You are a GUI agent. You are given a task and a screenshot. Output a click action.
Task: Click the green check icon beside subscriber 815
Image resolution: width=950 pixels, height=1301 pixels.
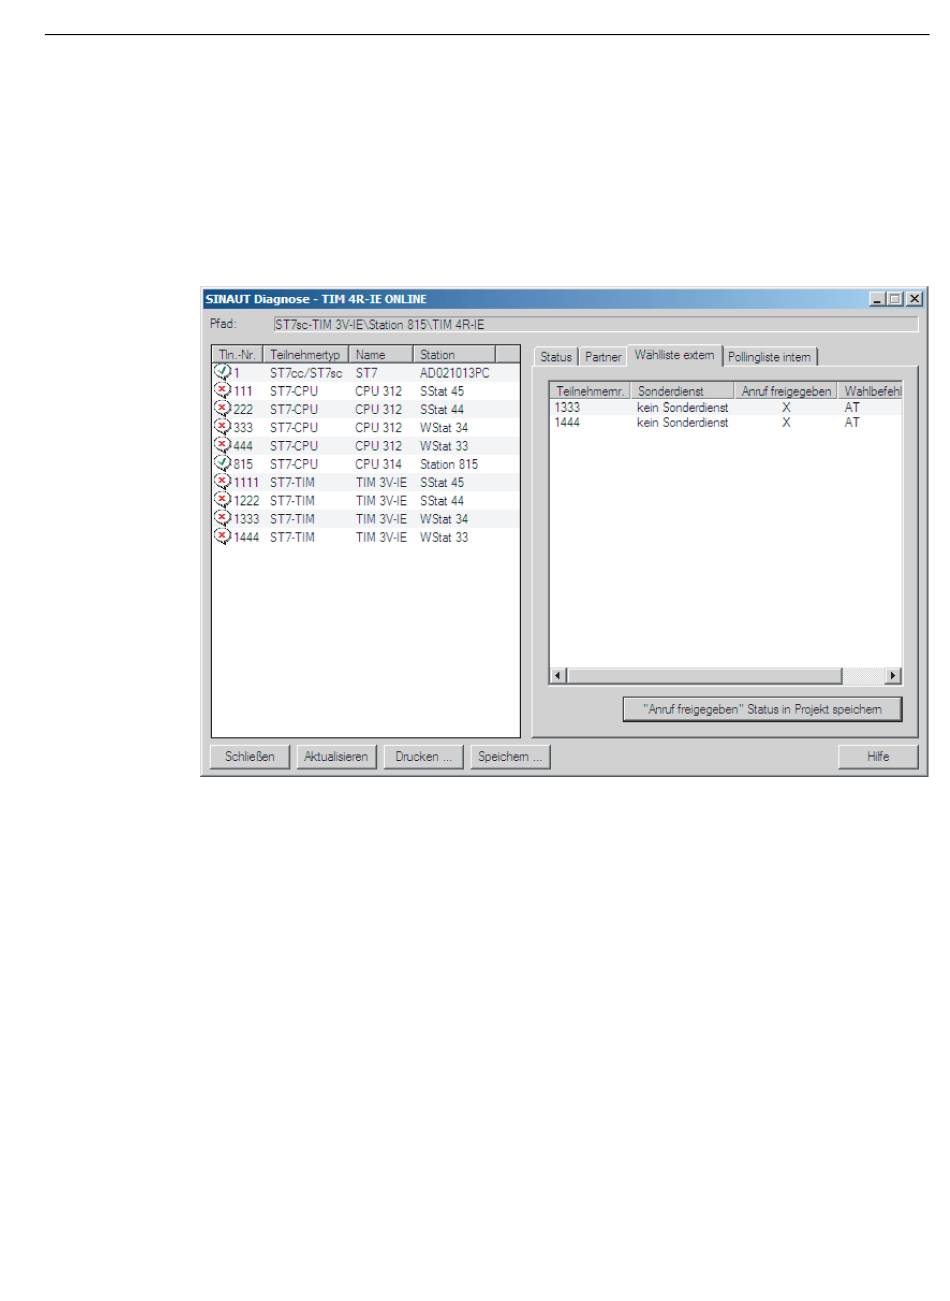[222, 464]
